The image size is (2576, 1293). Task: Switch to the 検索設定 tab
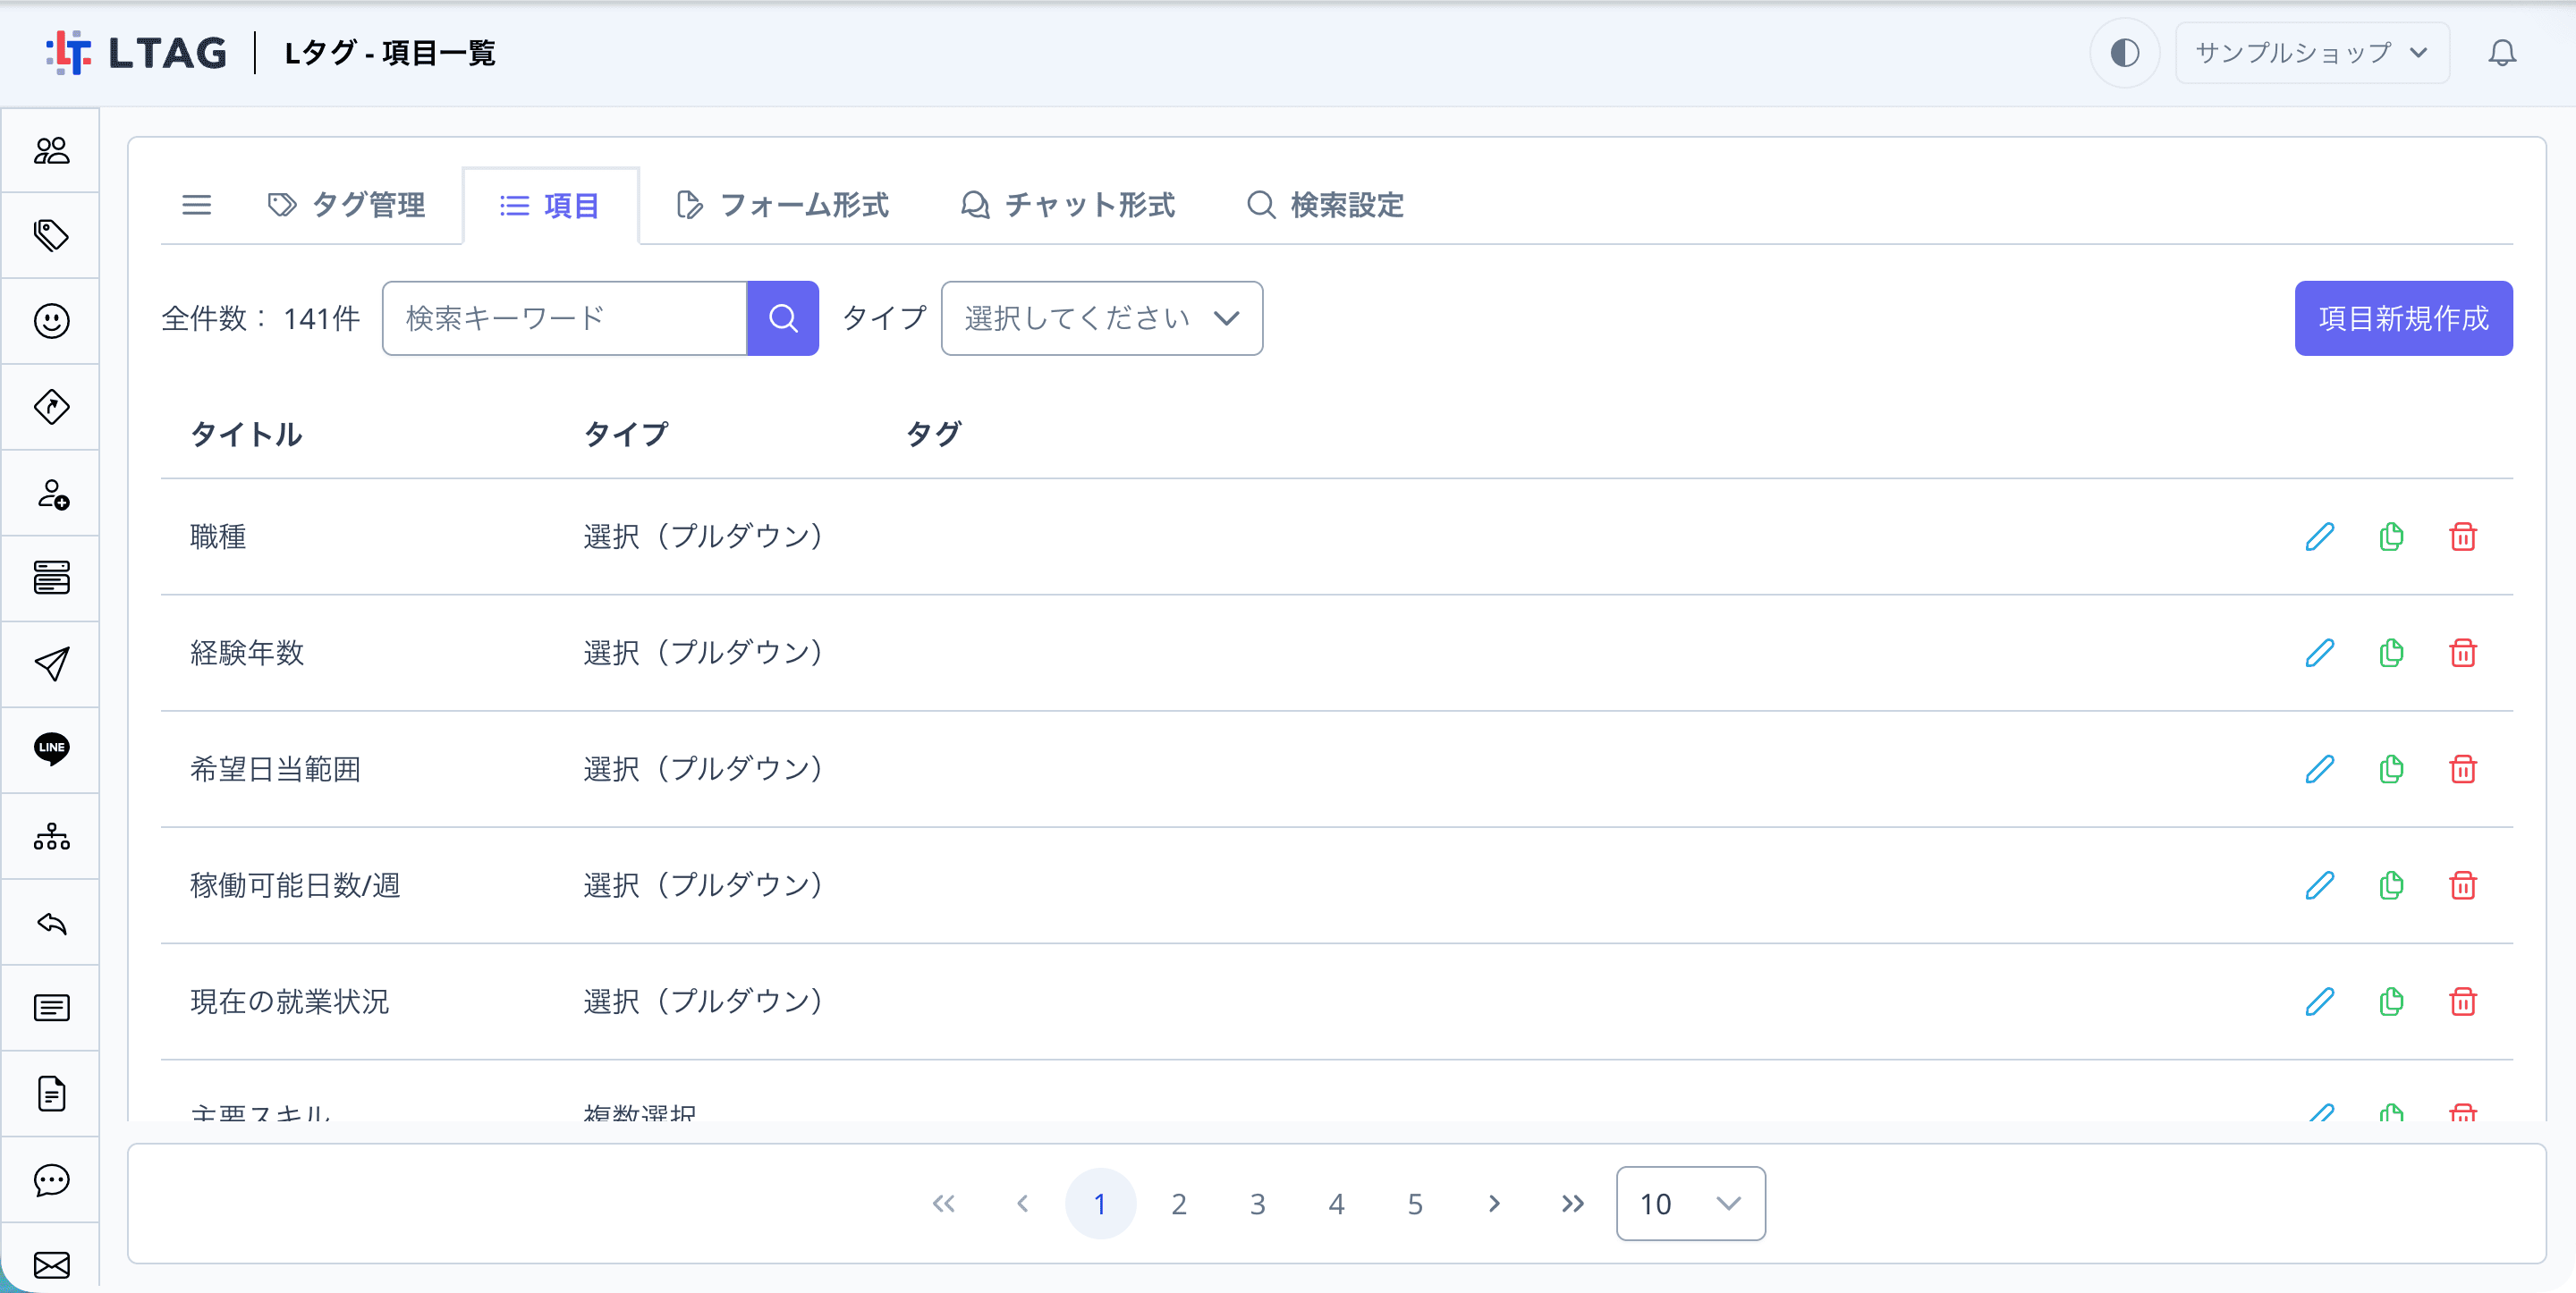click(1326, 205)
